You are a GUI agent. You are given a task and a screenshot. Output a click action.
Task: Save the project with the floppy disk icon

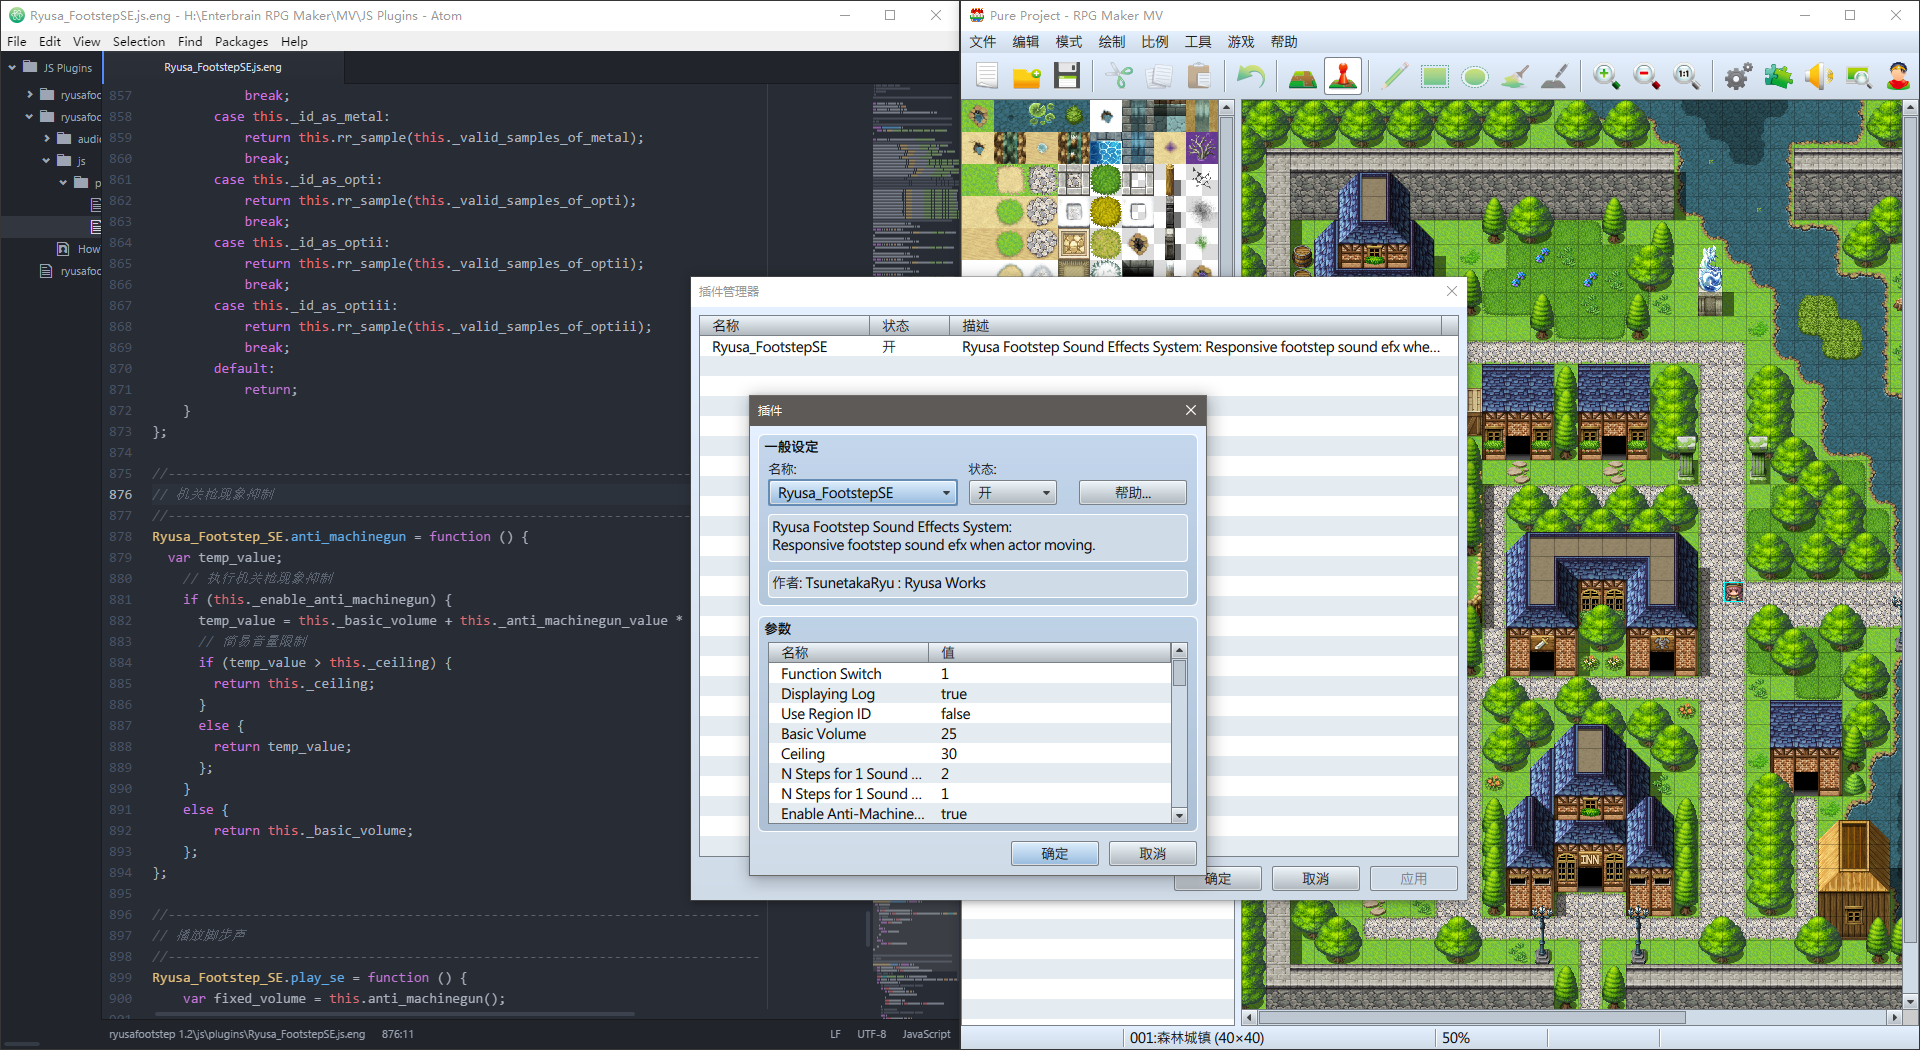(1067, 76)
